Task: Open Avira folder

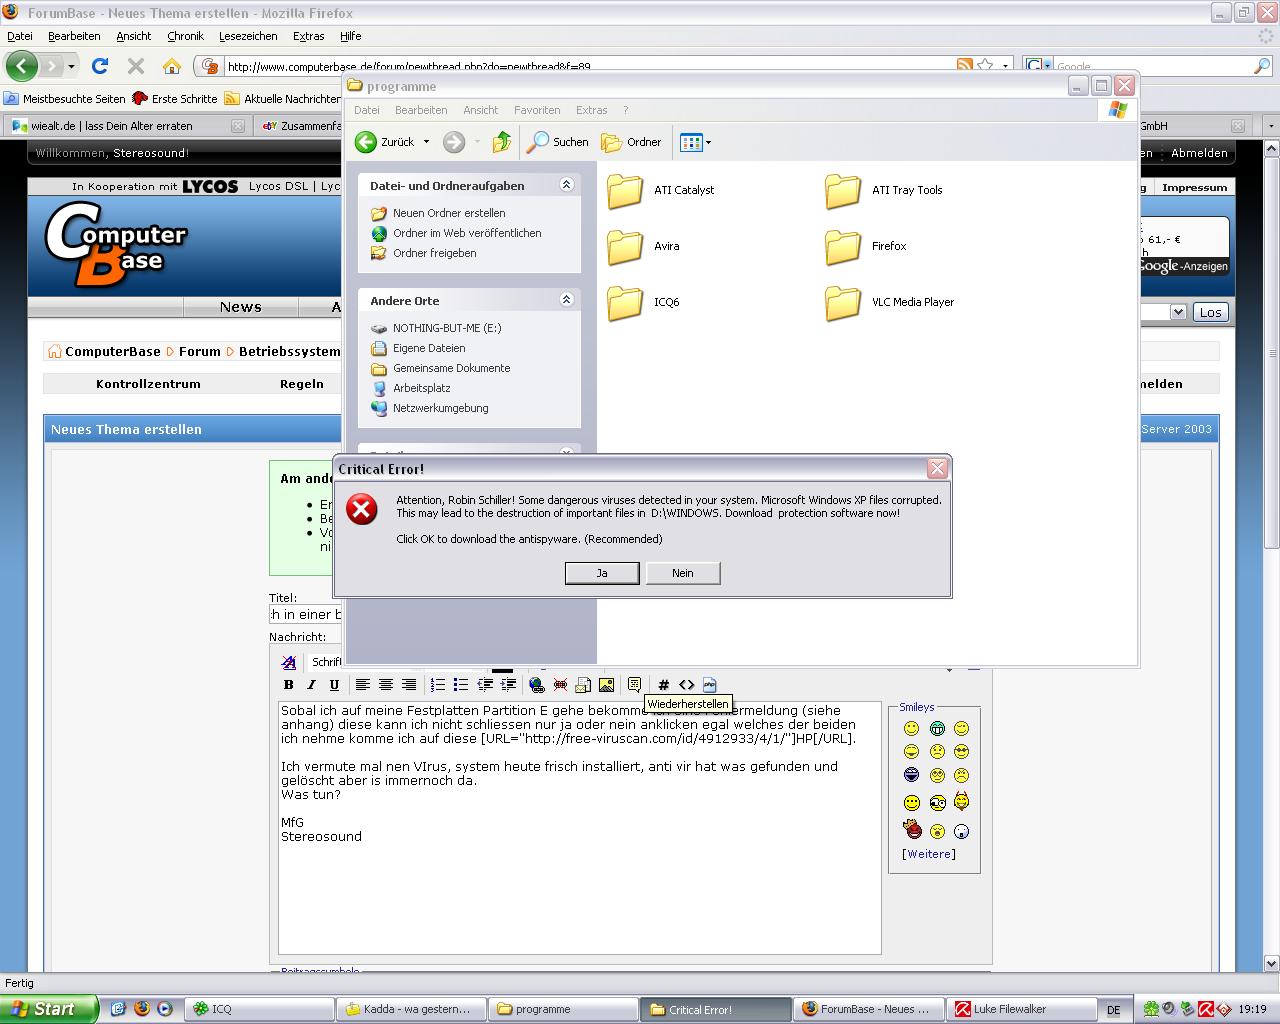Action: tap(644, 246)
